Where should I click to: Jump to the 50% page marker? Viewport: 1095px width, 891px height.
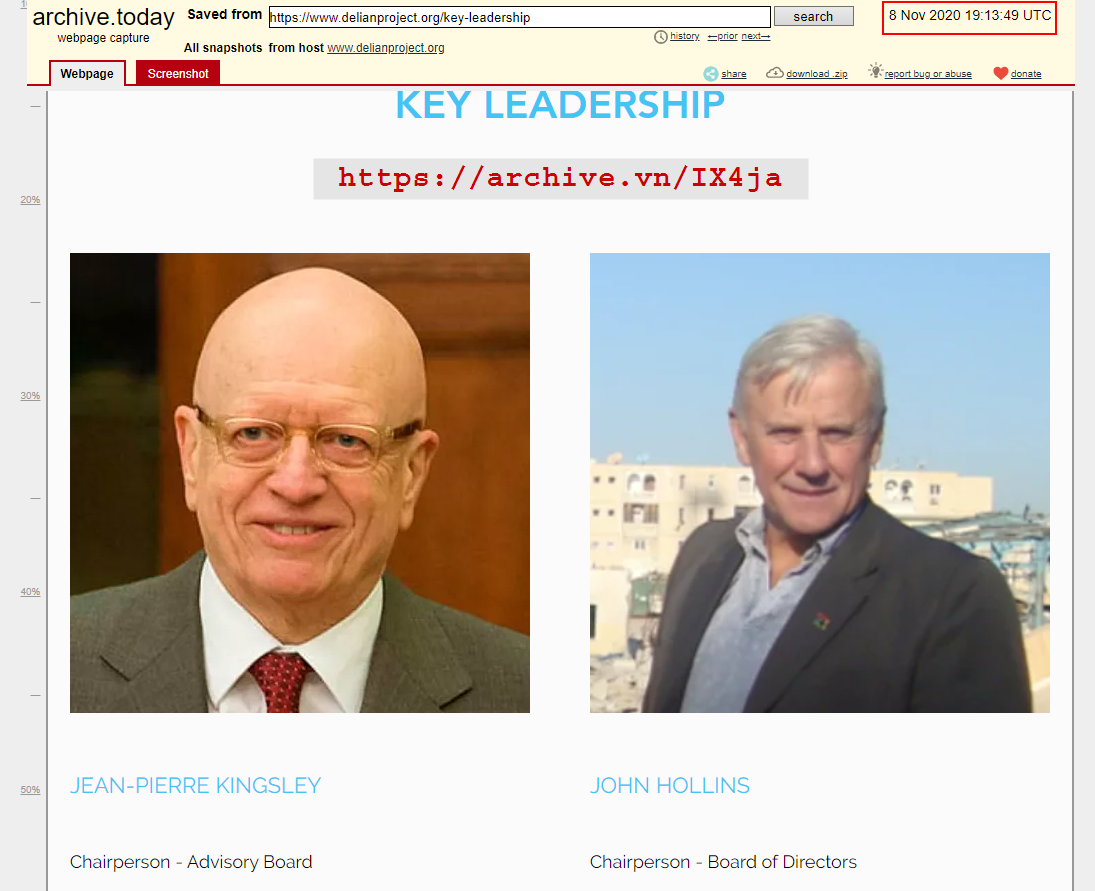tap(30, 790)
